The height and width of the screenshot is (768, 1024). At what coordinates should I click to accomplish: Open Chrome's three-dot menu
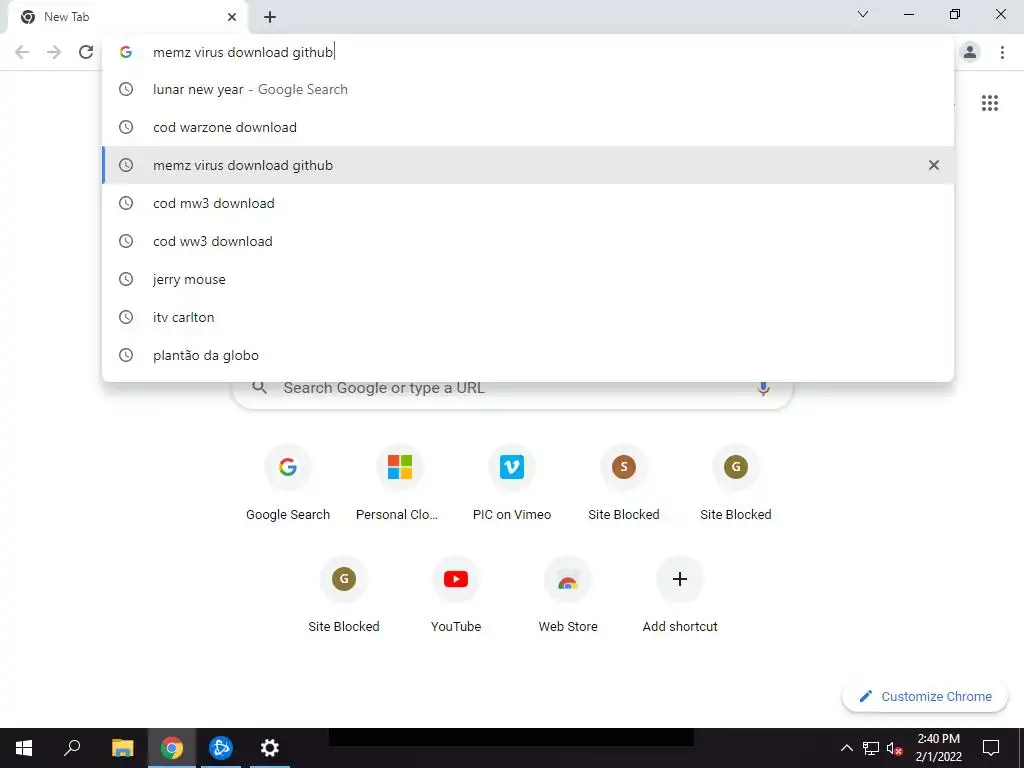pyautogui.click(x=1002, y=52)
